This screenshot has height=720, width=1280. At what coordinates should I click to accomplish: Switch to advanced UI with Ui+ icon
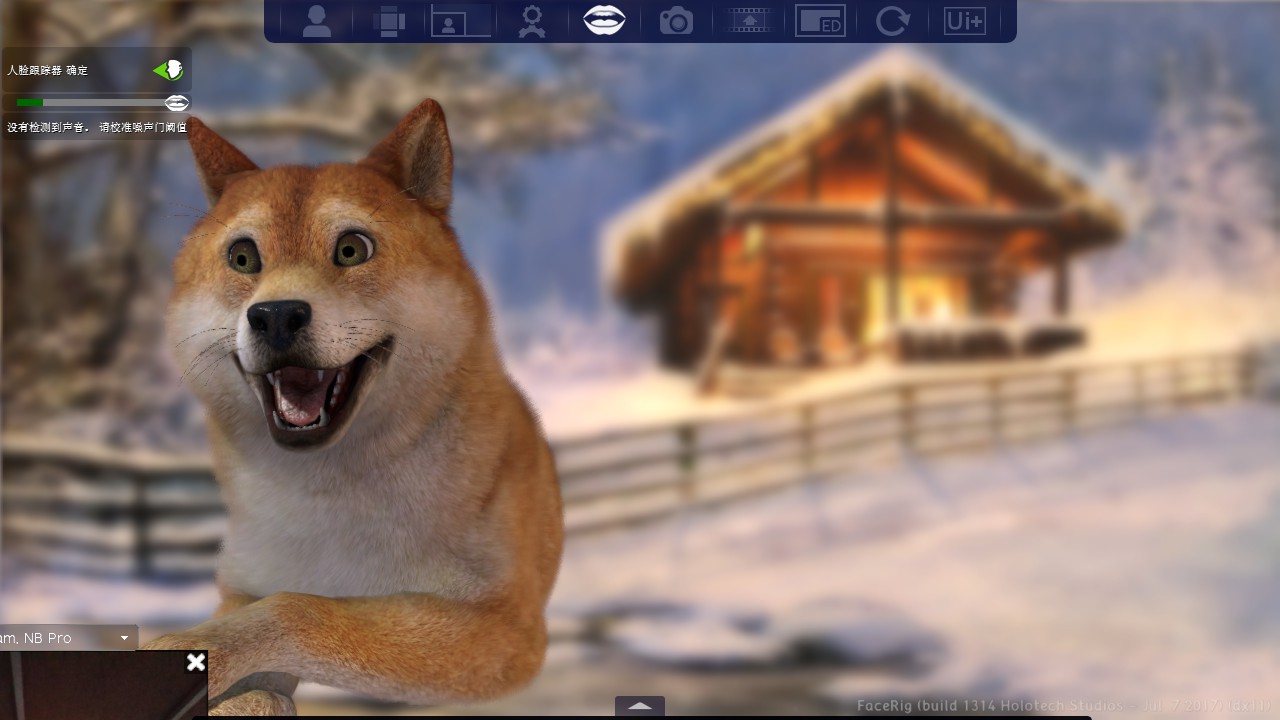click(x=964, y=21)
